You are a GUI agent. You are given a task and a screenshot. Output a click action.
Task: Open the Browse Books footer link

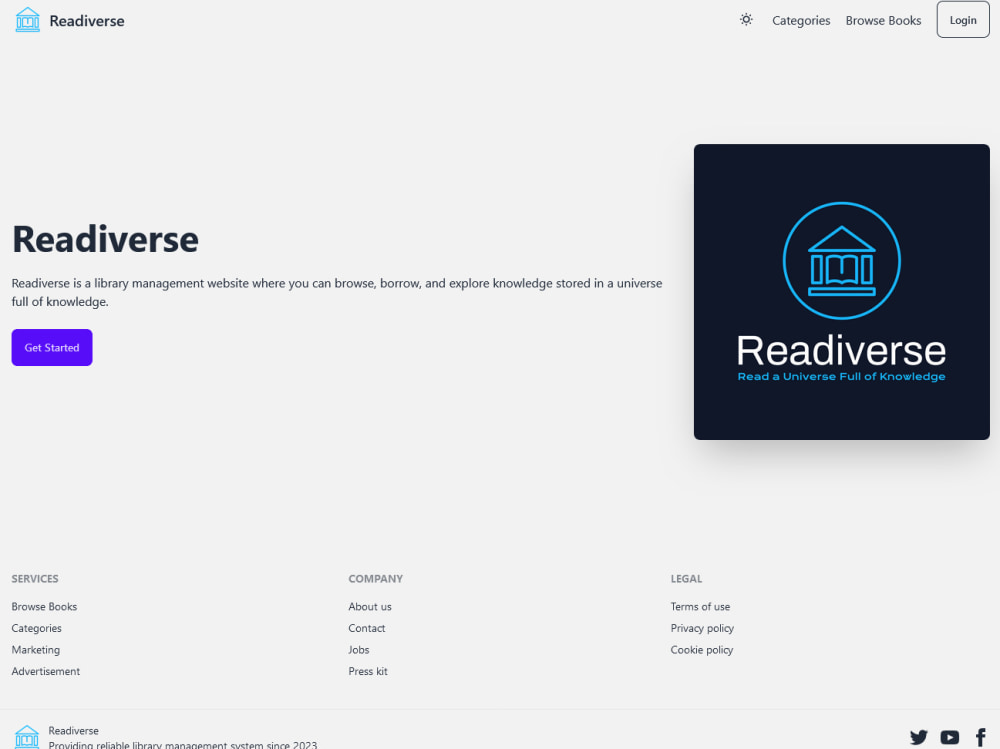(x=44, y=606)
